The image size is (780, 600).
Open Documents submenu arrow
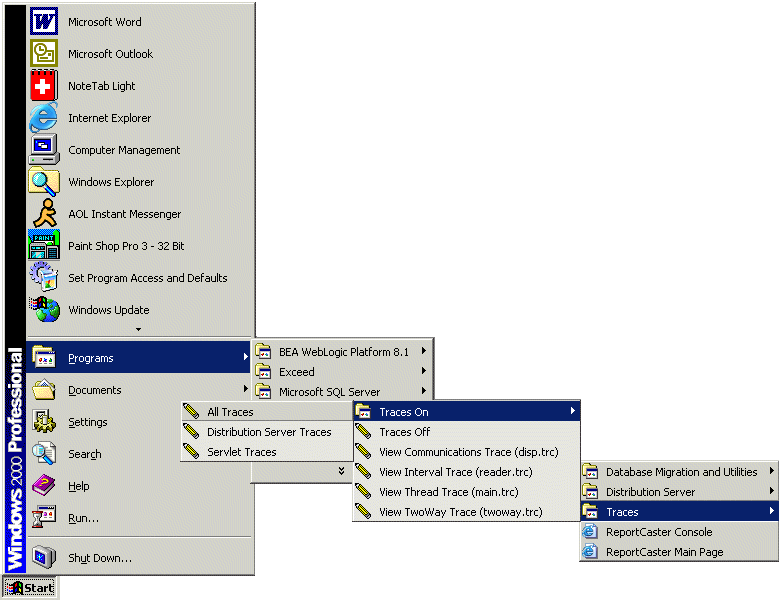(245, 389)
